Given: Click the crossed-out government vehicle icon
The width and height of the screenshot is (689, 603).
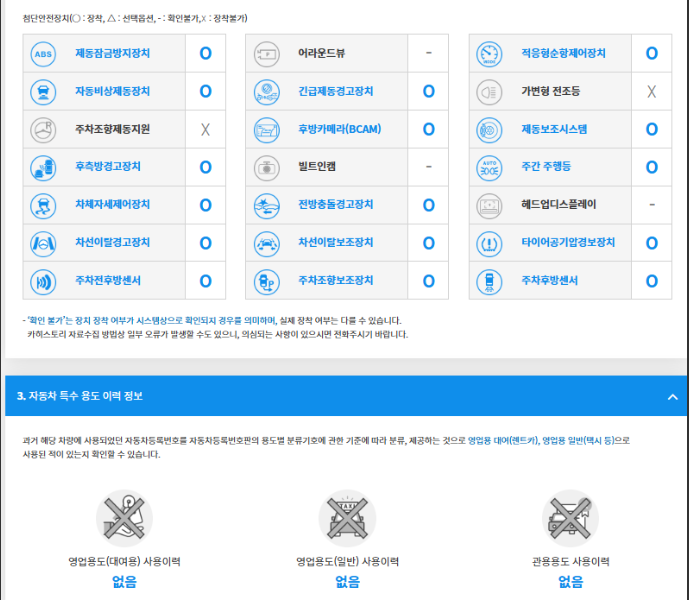Looking at the screenshot, I should (x=570, y=518).
